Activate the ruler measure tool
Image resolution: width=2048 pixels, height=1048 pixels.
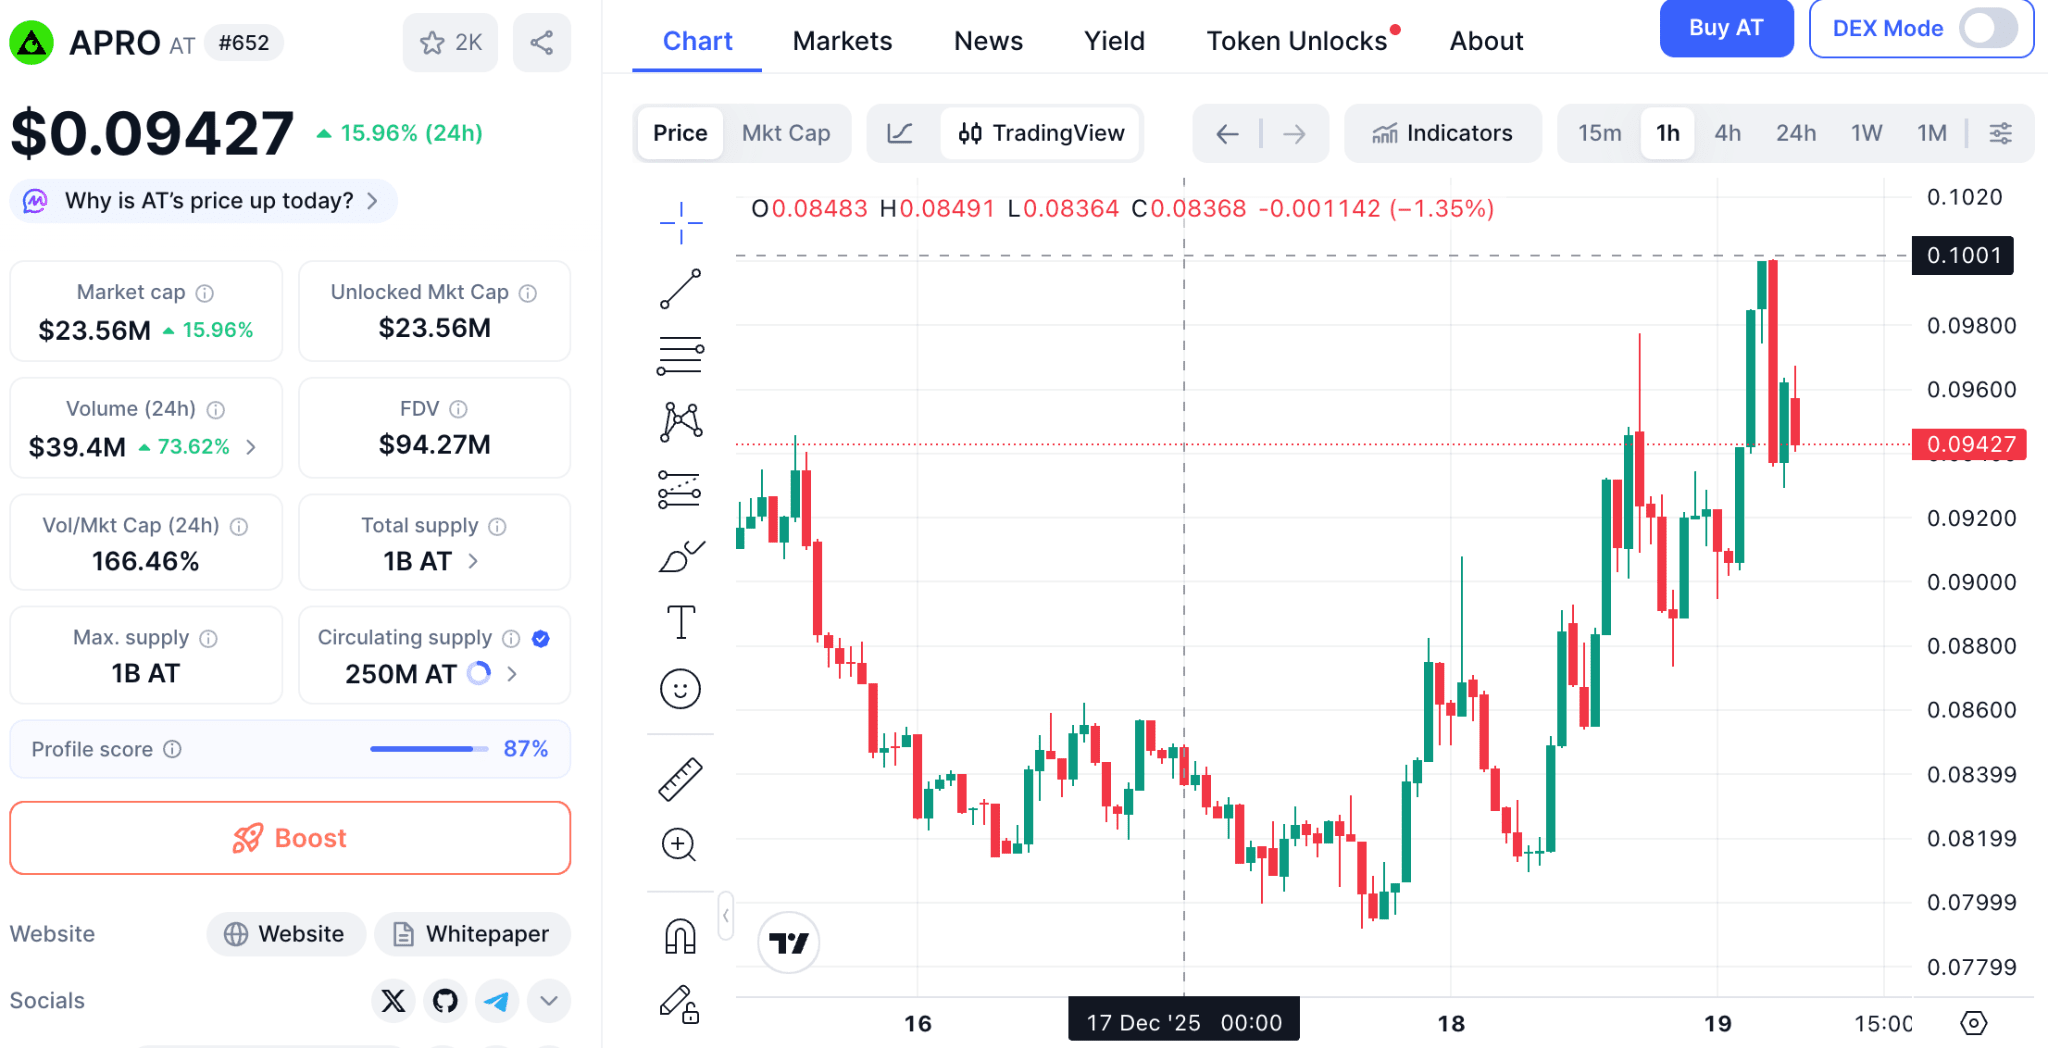point(680,780)
